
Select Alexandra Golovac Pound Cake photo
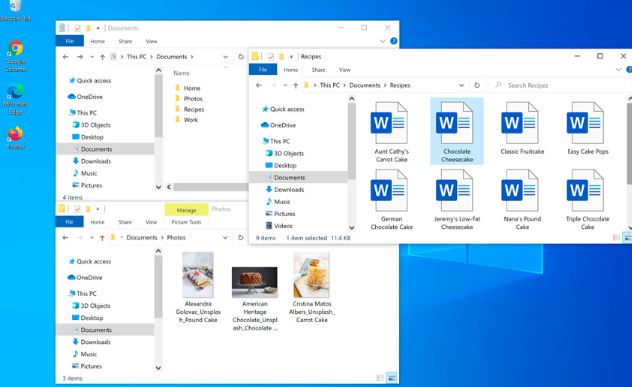[x=198, y=287]
